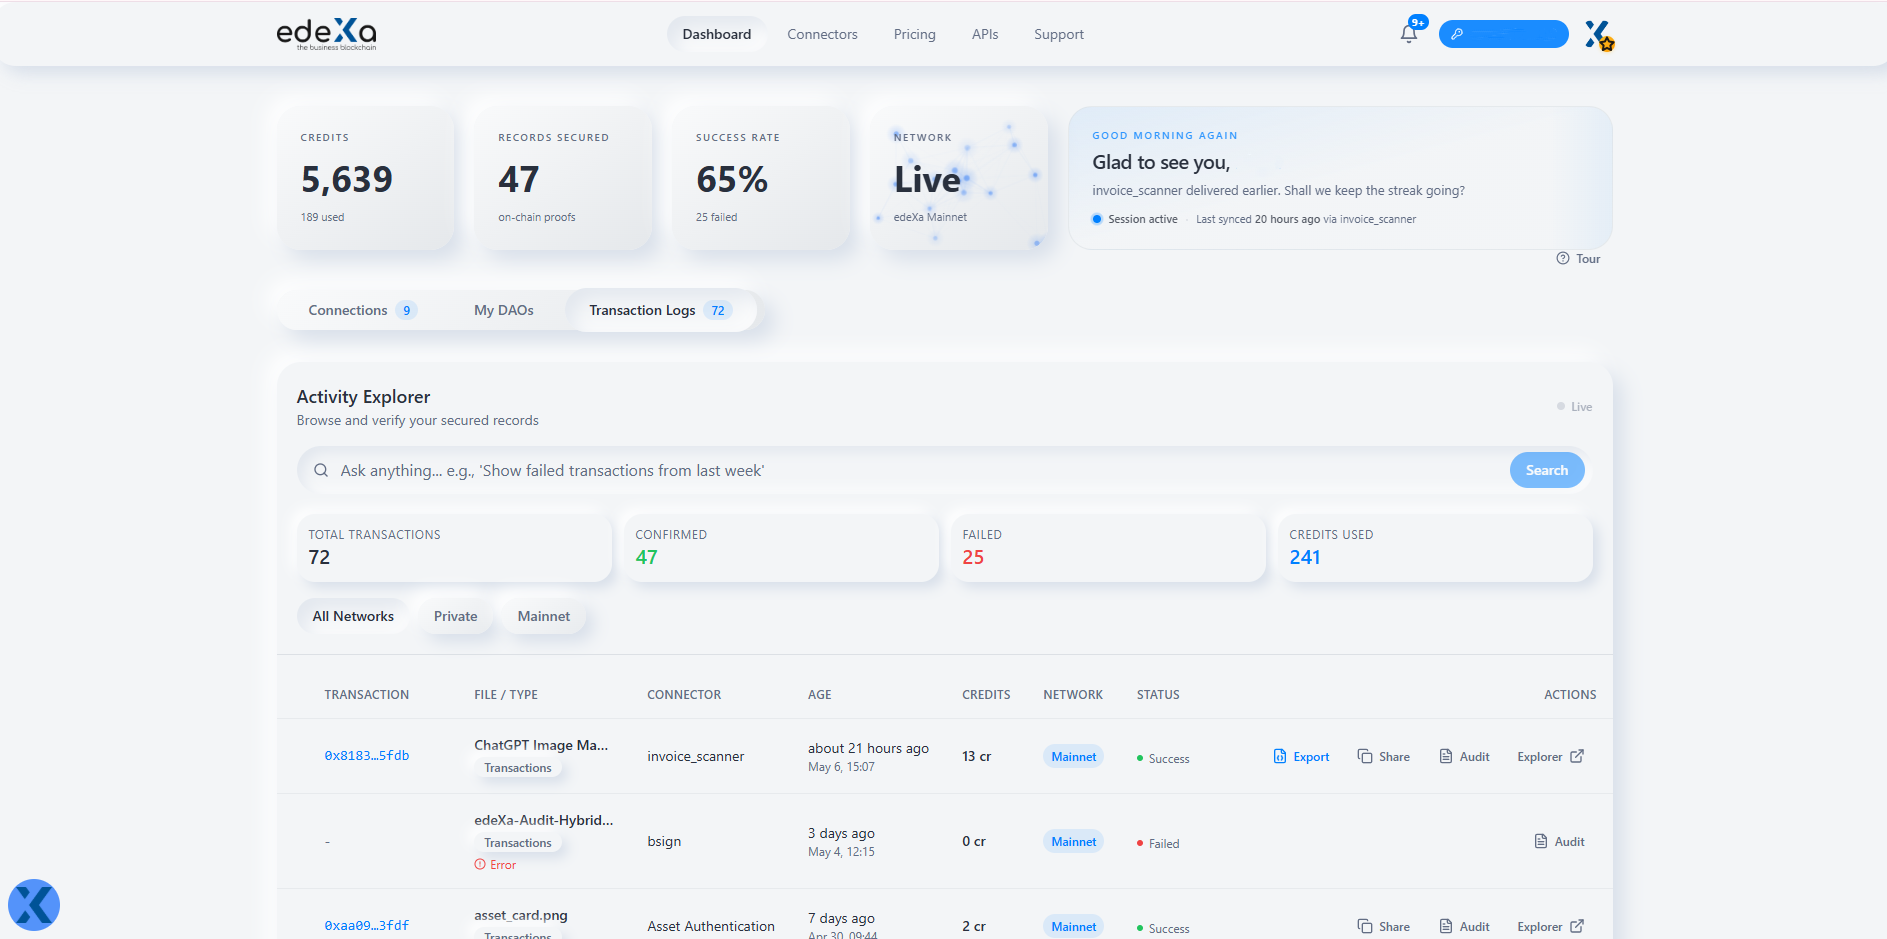
Task: Open the Explorer icon for transaction 0xaa09…3fdf
Action: pyautogui.click(x=1577, y=926)
